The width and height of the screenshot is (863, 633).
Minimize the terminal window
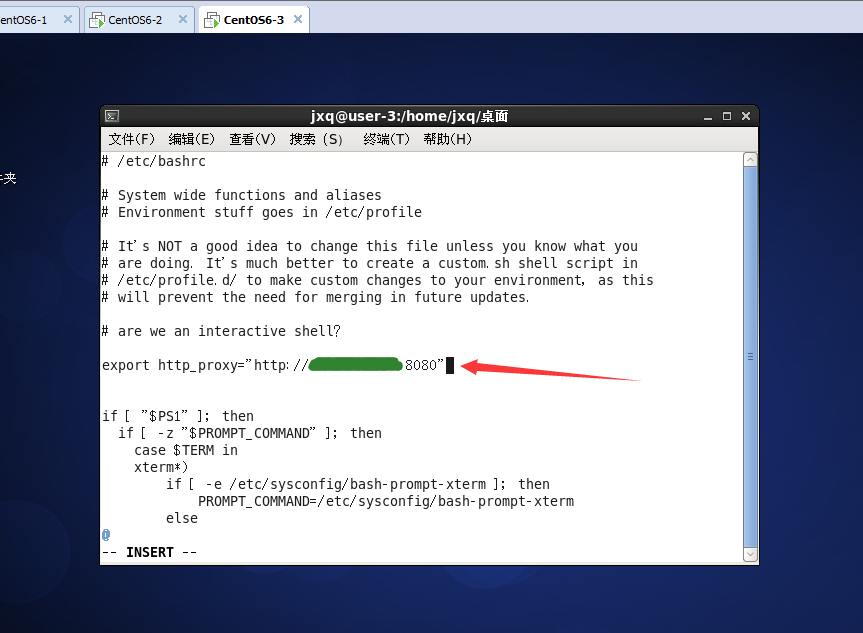[x=708, y=117]
